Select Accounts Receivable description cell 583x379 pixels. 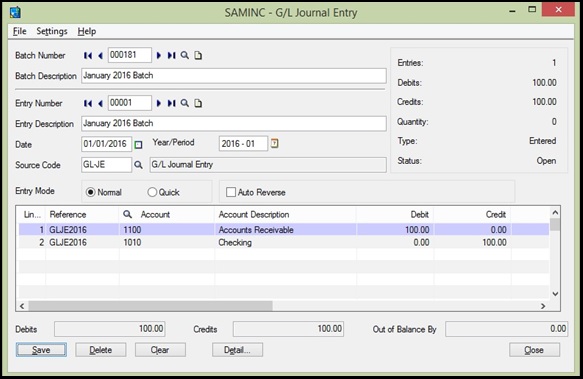pos(285,230)
